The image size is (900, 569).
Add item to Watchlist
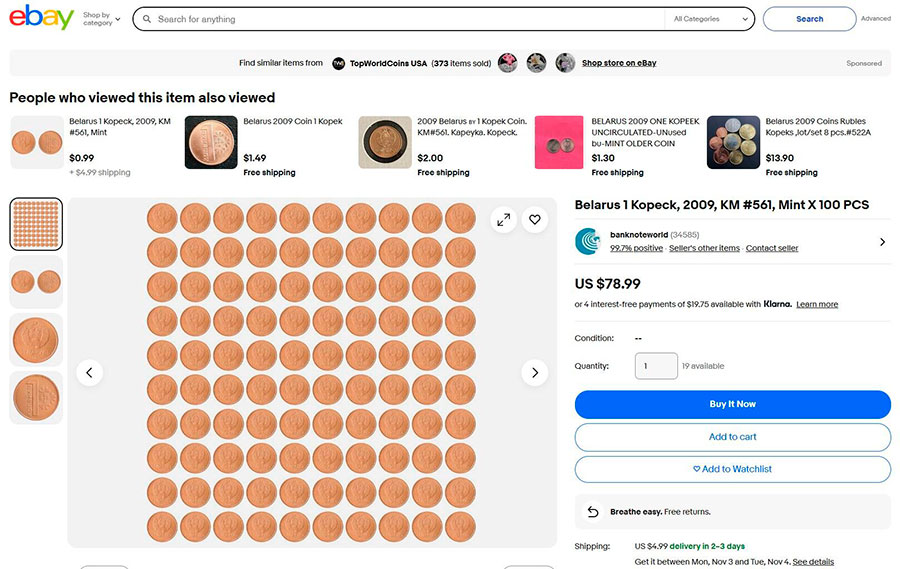pyautogui.click(x=732, y=469)
